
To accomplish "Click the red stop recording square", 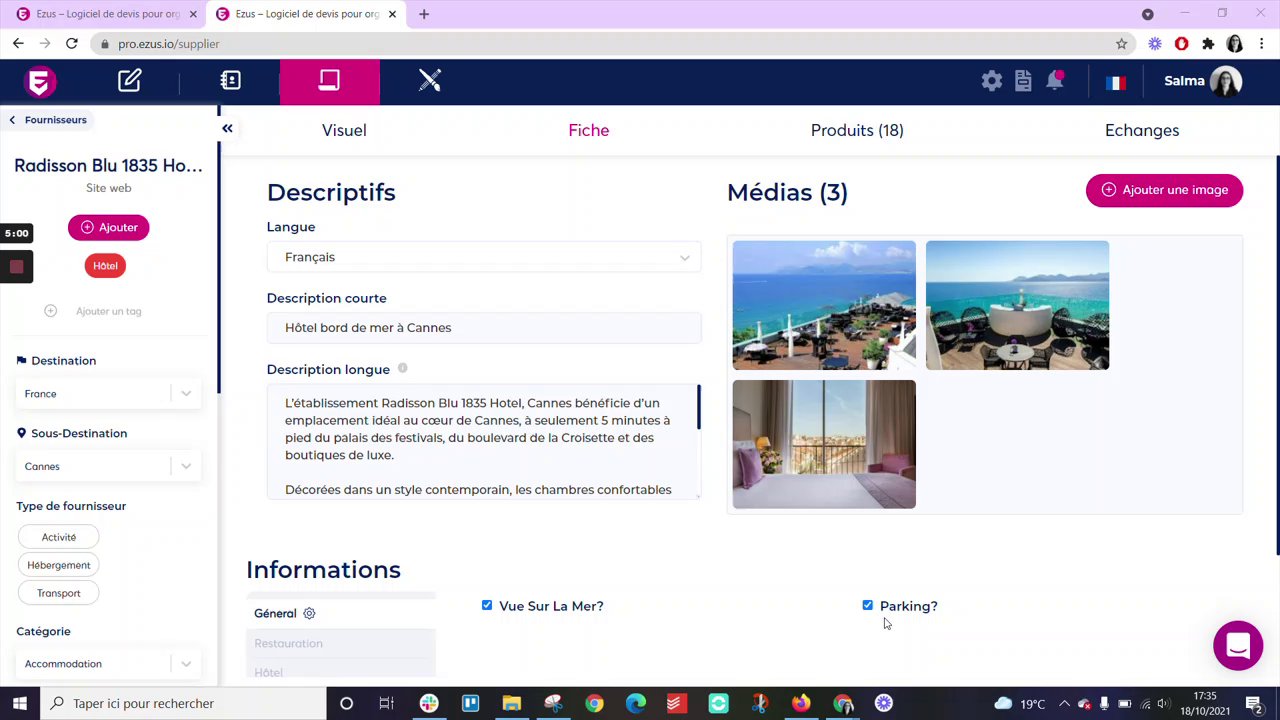I will pyautogui.click(x=16, y=267).
